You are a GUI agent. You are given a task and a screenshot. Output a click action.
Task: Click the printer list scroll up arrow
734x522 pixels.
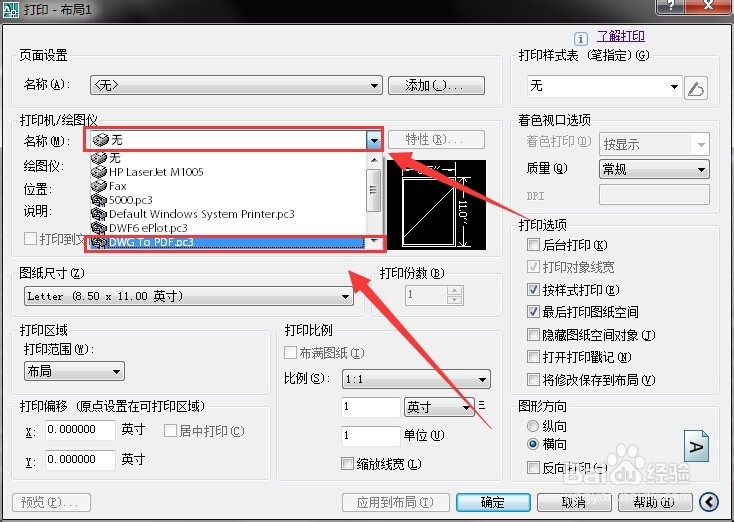click(374, 160)
